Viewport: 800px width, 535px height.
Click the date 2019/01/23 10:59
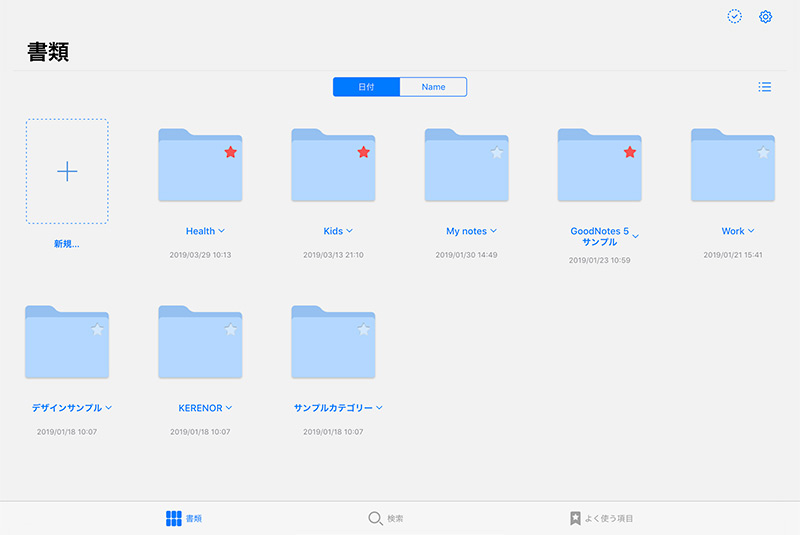(x=599, y=260)
